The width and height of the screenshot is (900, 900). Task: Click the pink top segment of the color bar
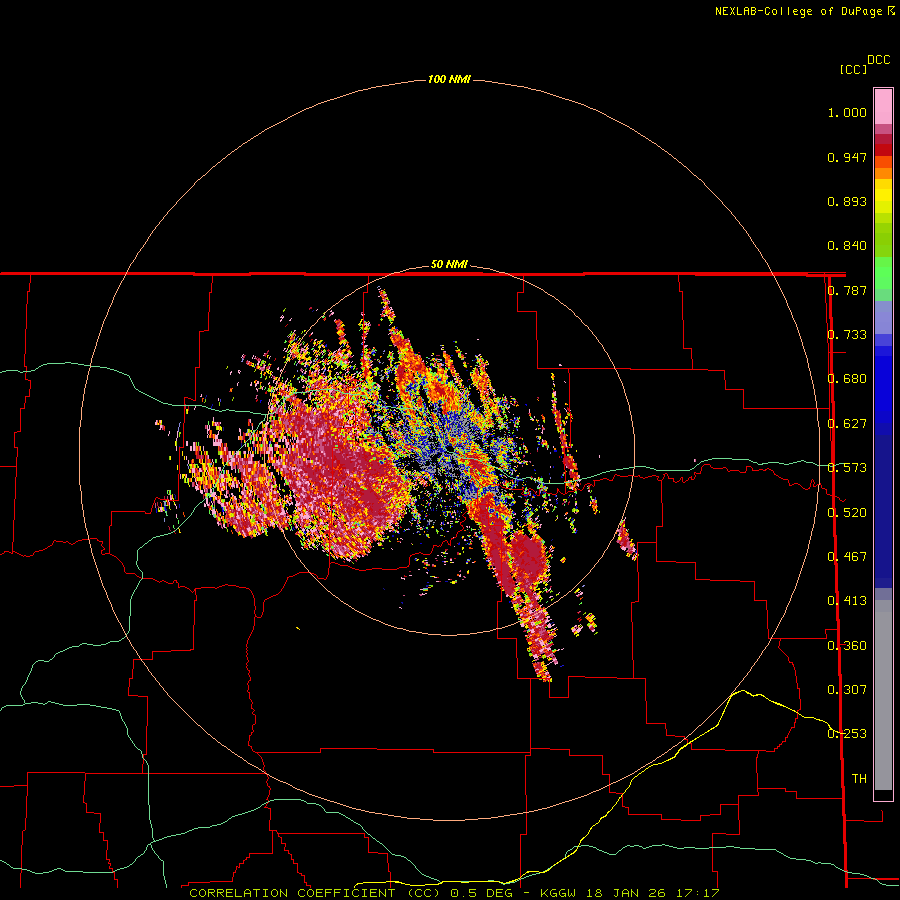tap(883, 107)
